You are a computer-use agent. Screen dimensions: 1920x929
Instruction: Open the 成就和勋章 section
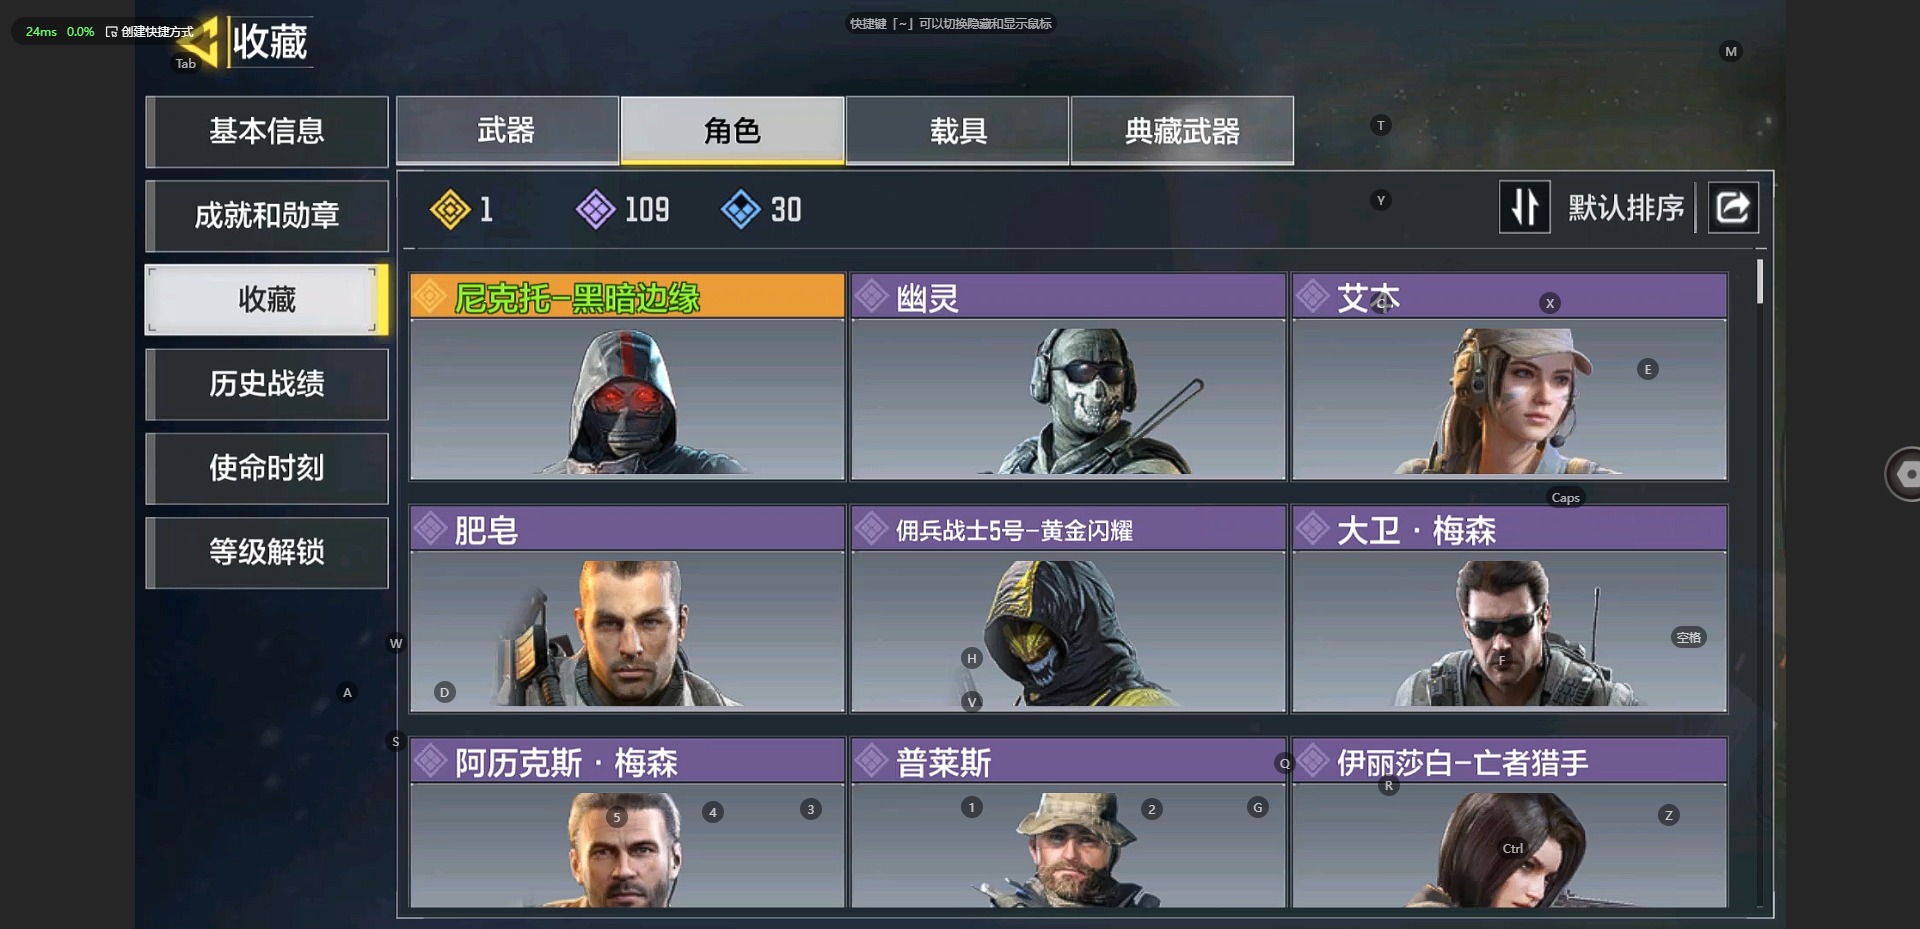(267, 215)
